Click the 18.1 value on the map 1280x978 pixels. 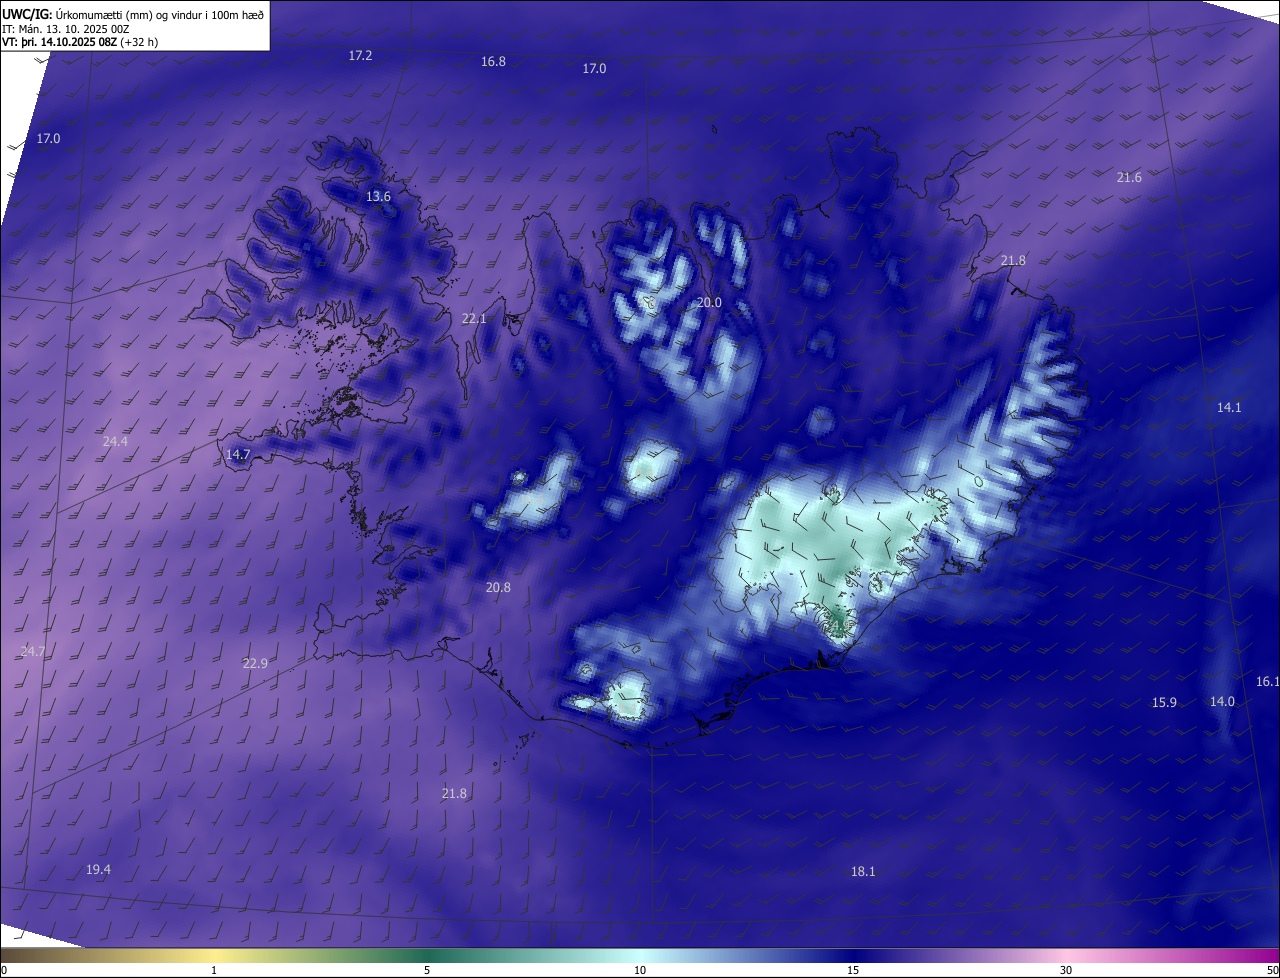pos(863,872)
